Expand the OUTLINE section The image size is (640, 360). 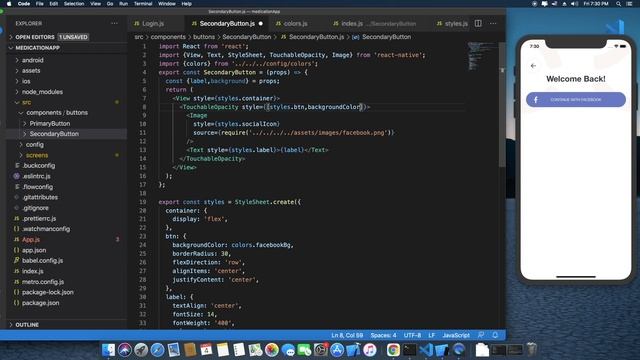pyautogui.click(x=27, y=325)
